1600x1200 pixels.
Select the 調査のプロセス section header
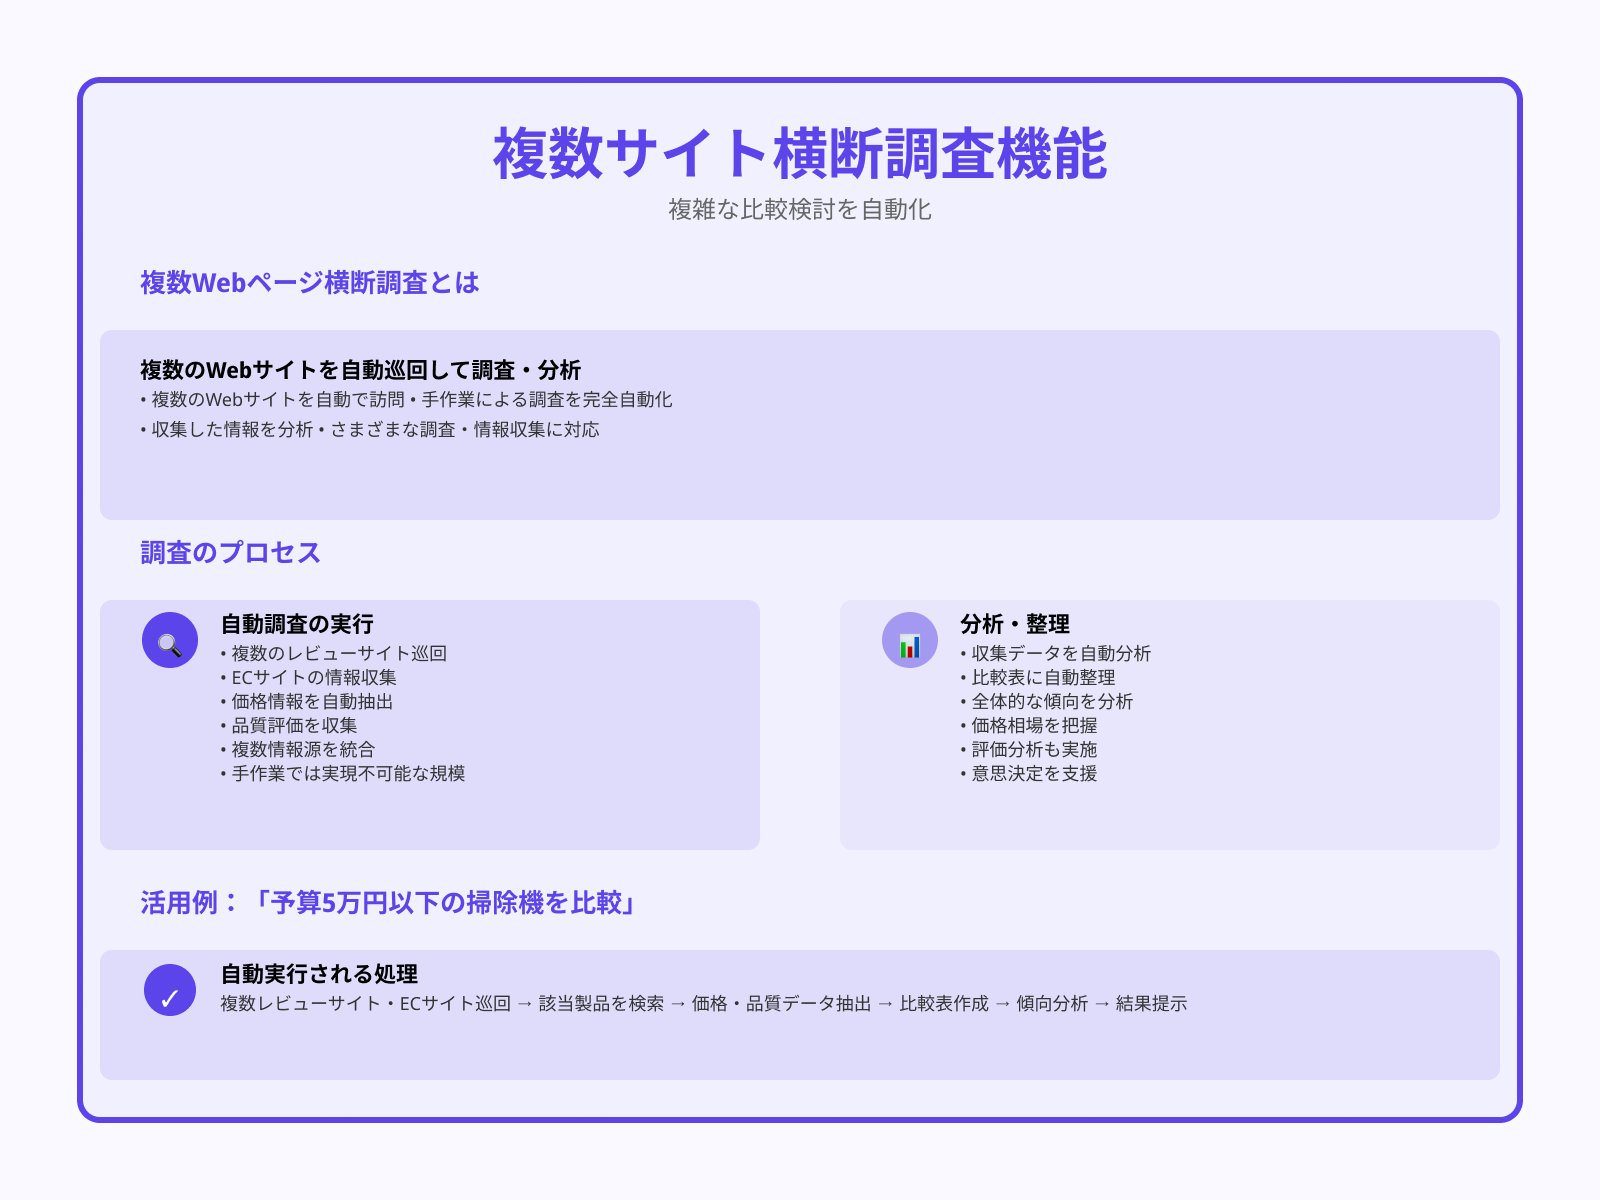point(229,551)
